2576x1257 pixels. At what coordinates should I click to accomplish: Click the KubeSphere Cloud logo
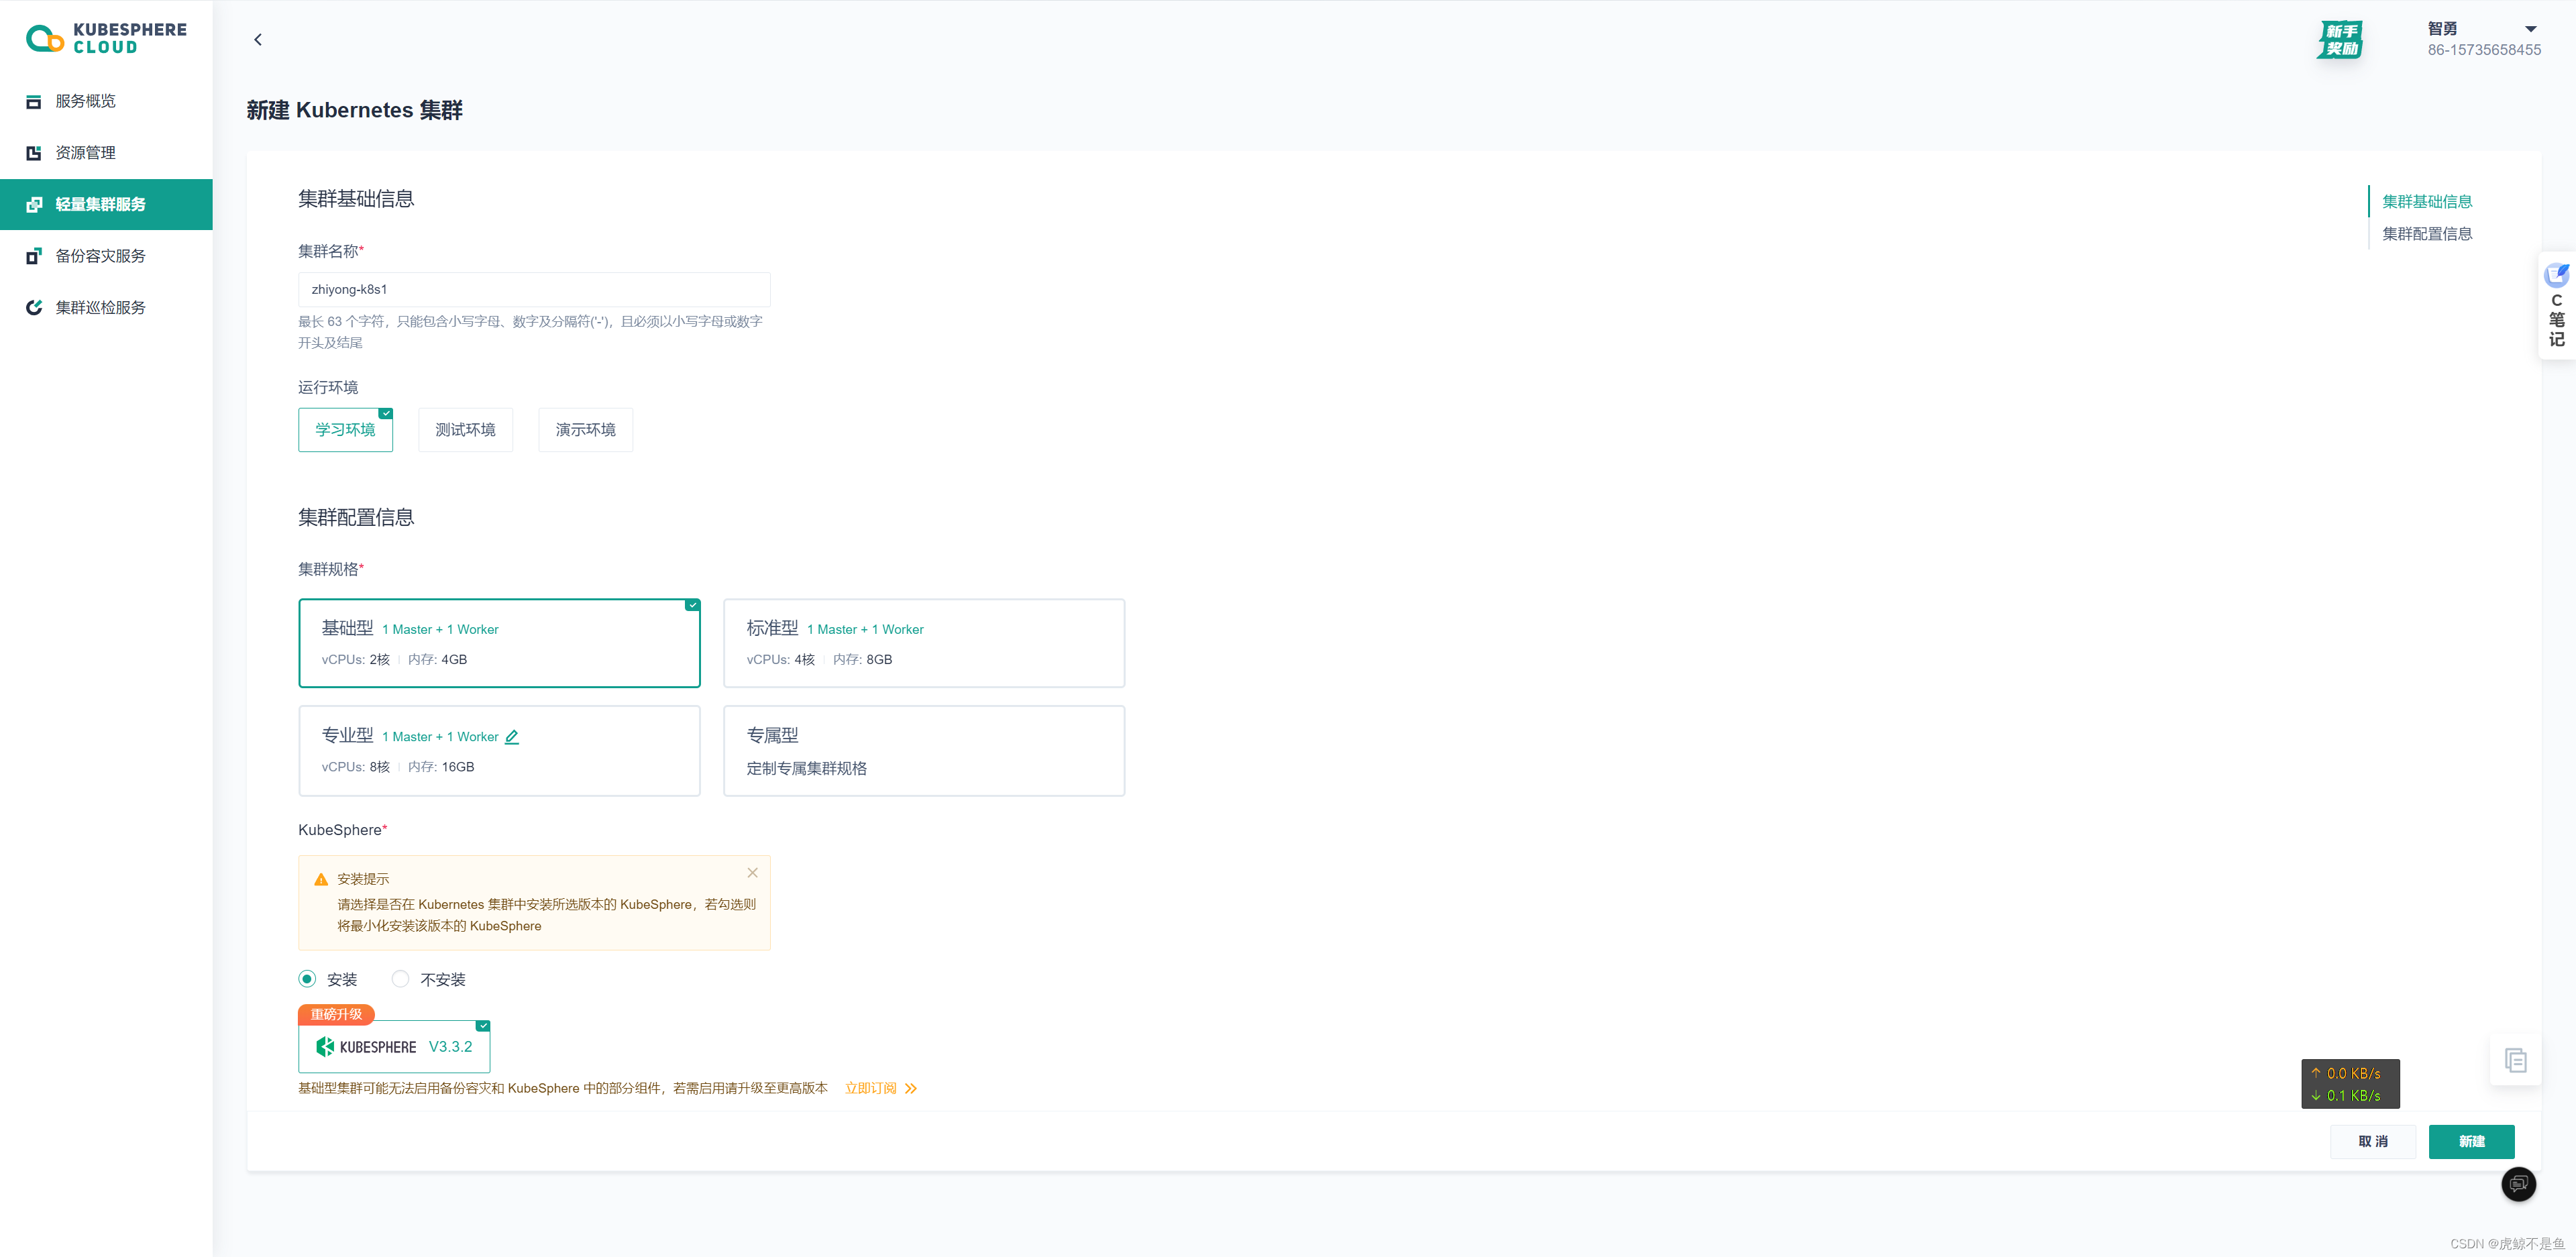106,38
